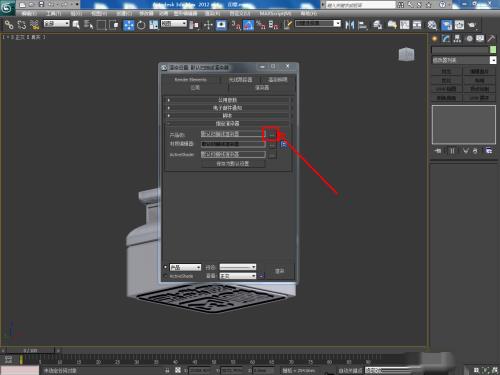Viewport: 500px width, 375px height.
Task: Toggle the Percent Snap button
Action: [261, 25]
